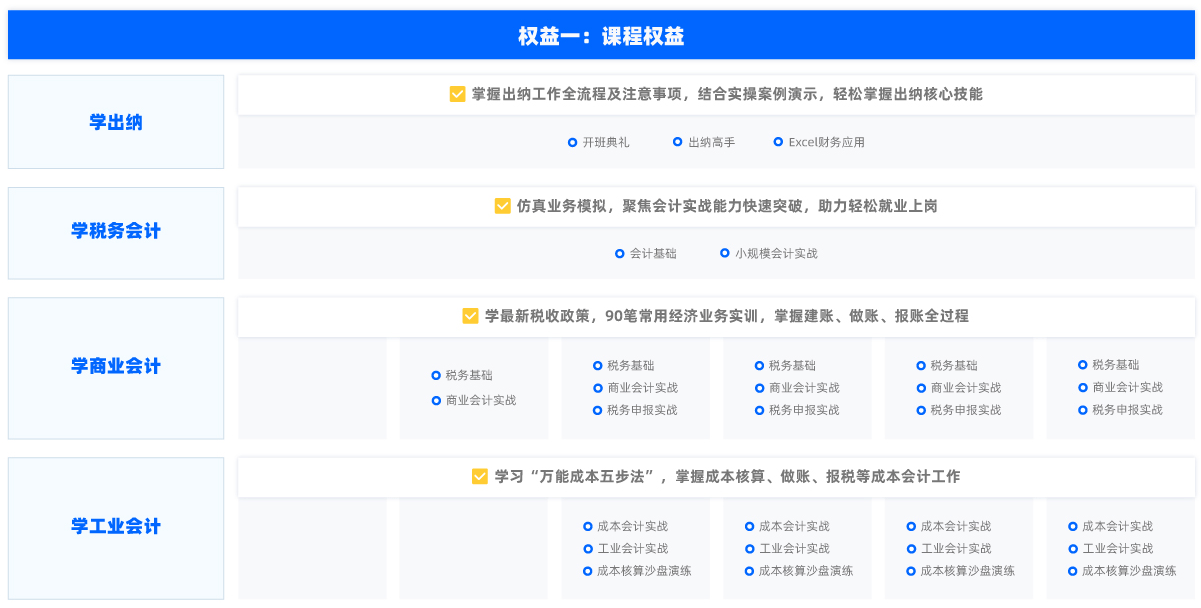Select the 学出纳 category card
This screenshot has height=608, width=1201.
coord(116,122)
